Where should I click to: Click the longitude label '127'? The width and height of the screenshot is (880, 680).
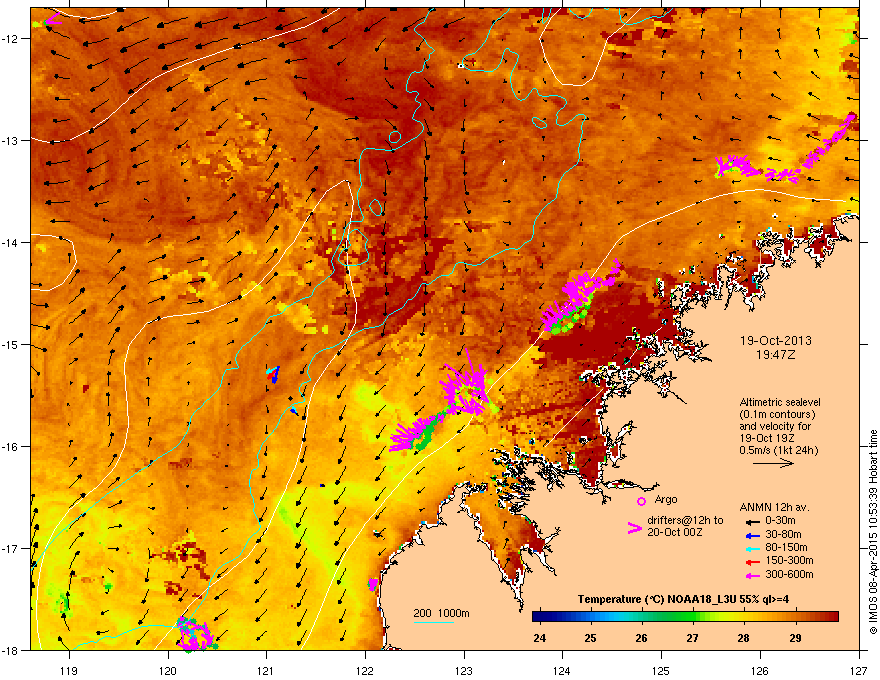point(859,670)
